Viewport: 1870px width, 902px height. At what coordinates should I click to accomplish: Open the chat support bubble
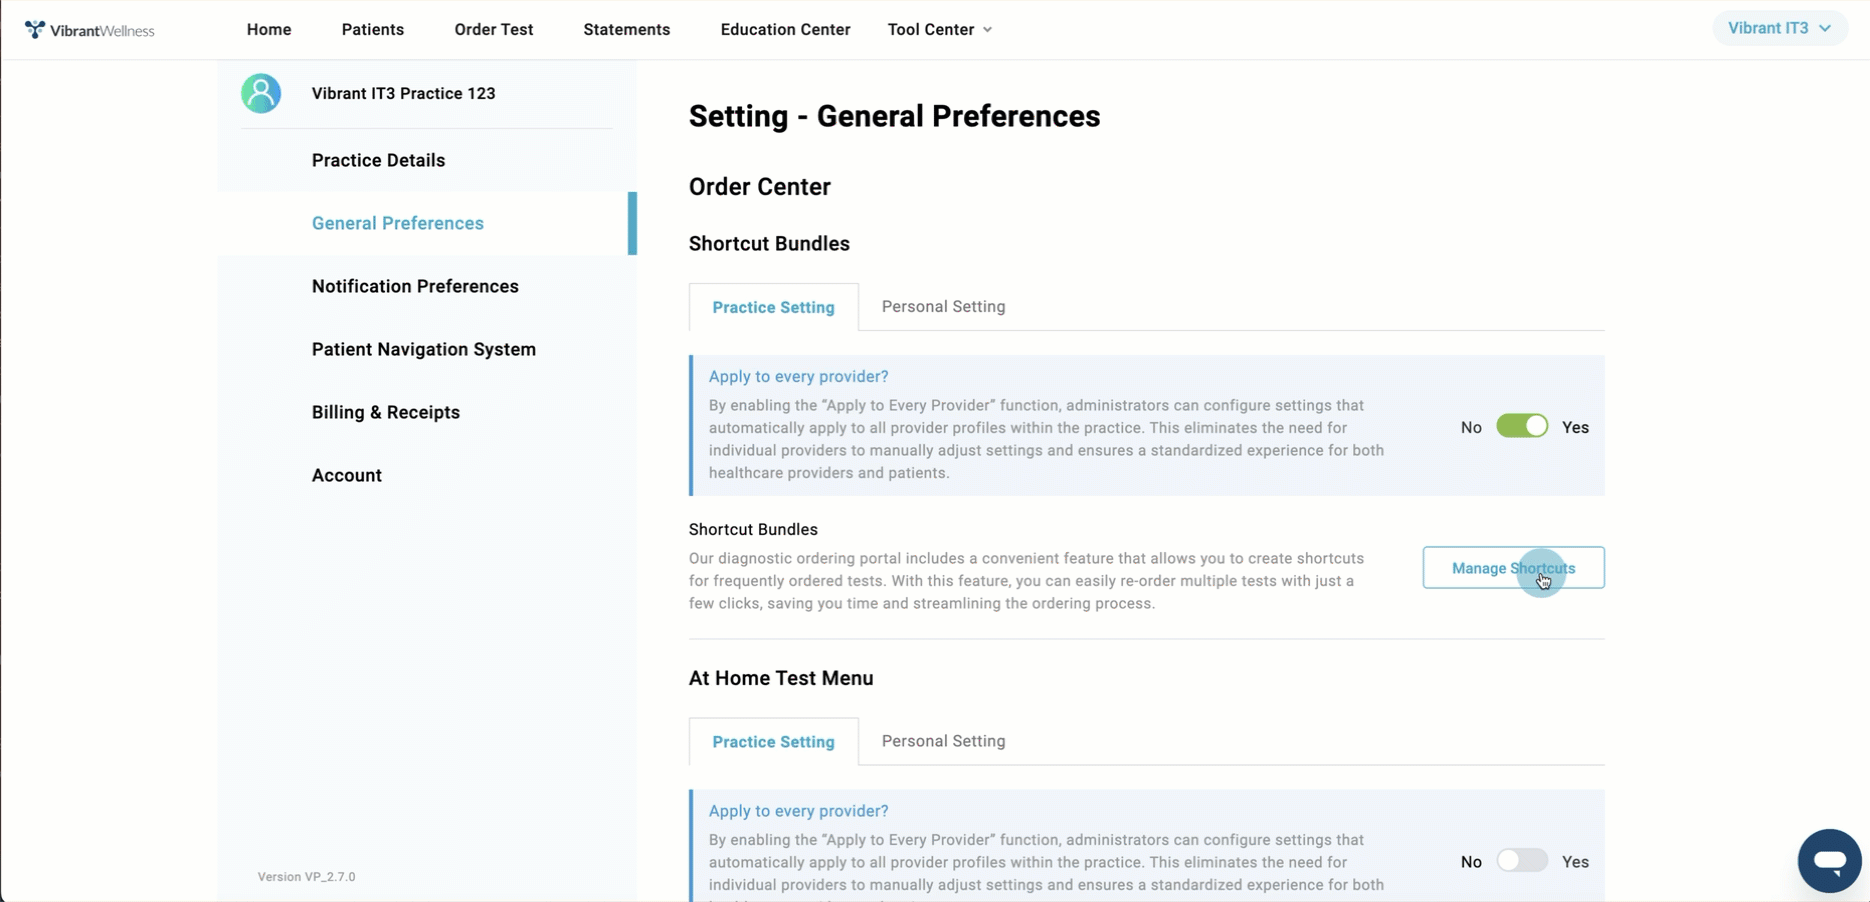(x=1829, y=860)
